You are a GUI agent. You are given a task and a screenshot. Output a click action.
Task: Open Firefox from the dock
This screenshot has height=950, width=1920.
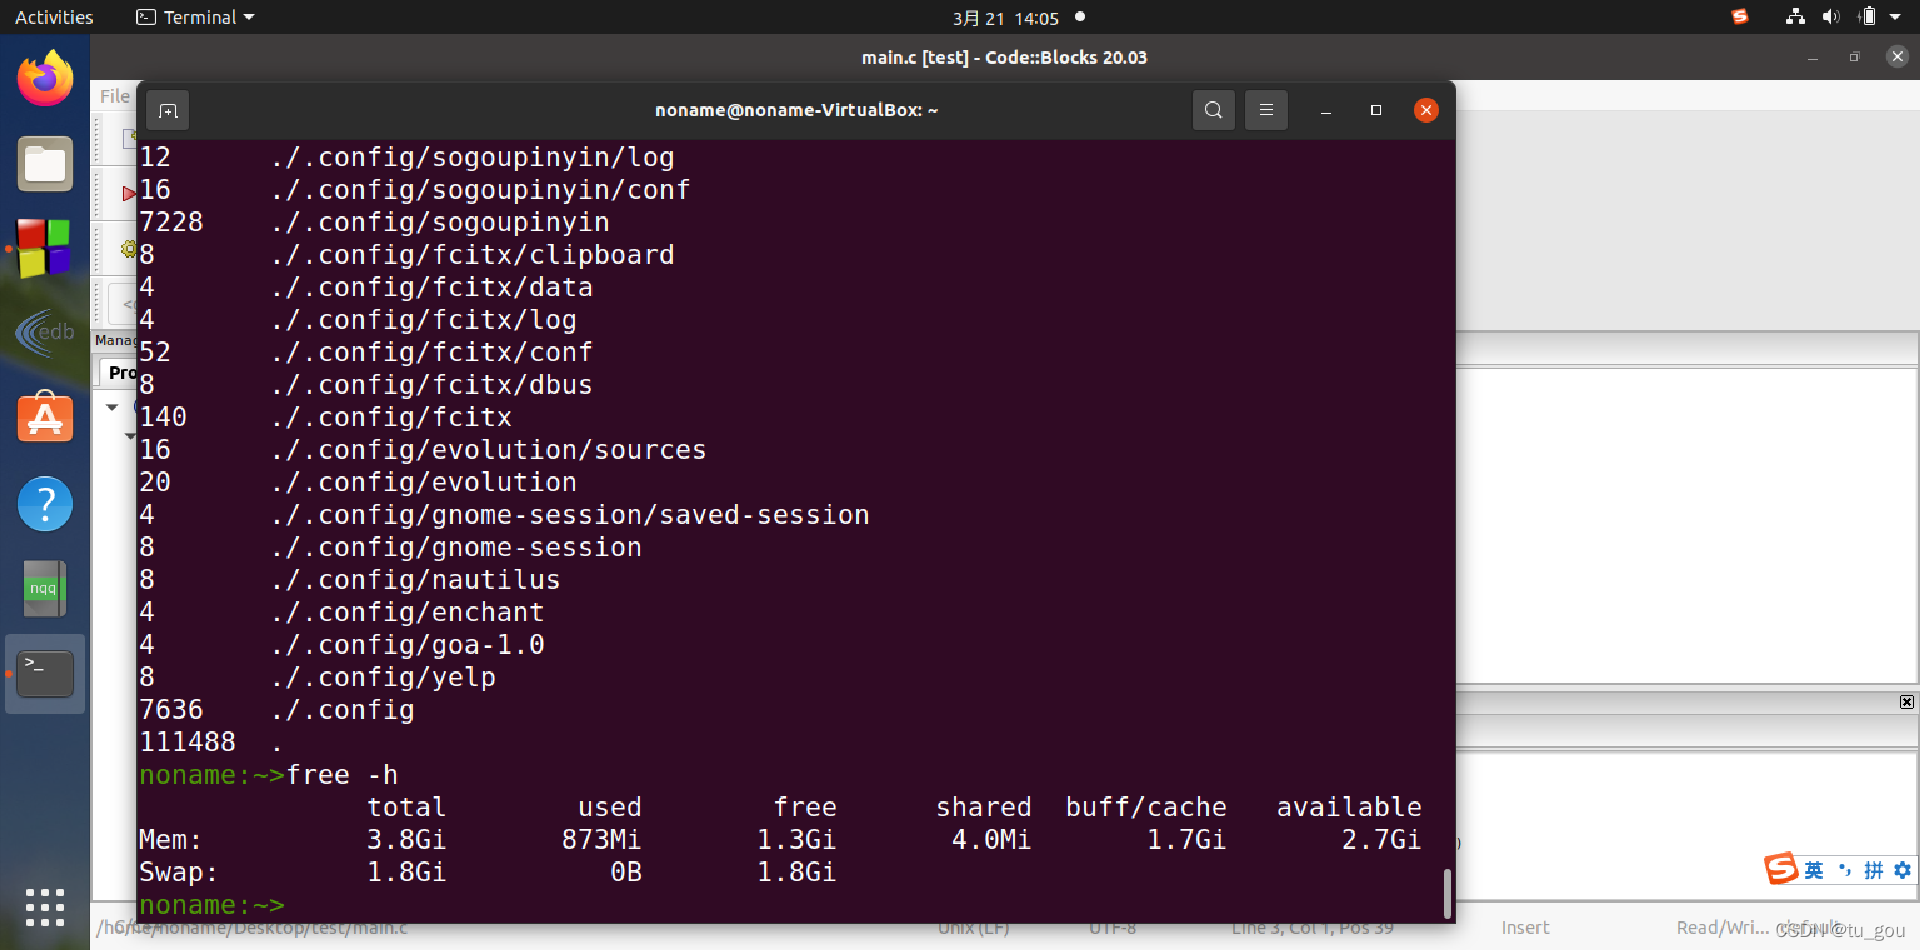(x=45, y=78)
